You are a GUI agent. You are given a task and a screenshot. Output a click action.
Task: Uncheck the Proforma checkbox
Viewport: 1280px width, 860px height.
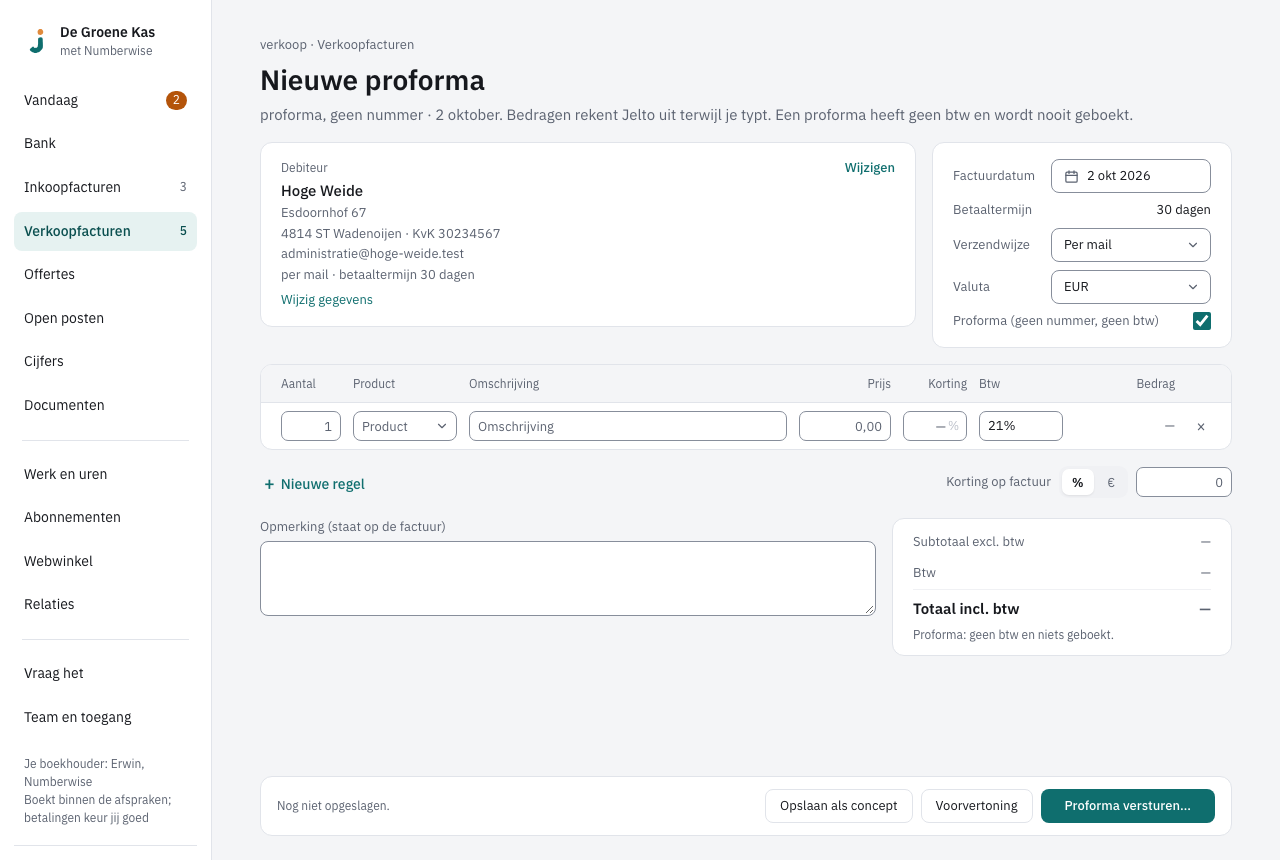(1202, 321)
